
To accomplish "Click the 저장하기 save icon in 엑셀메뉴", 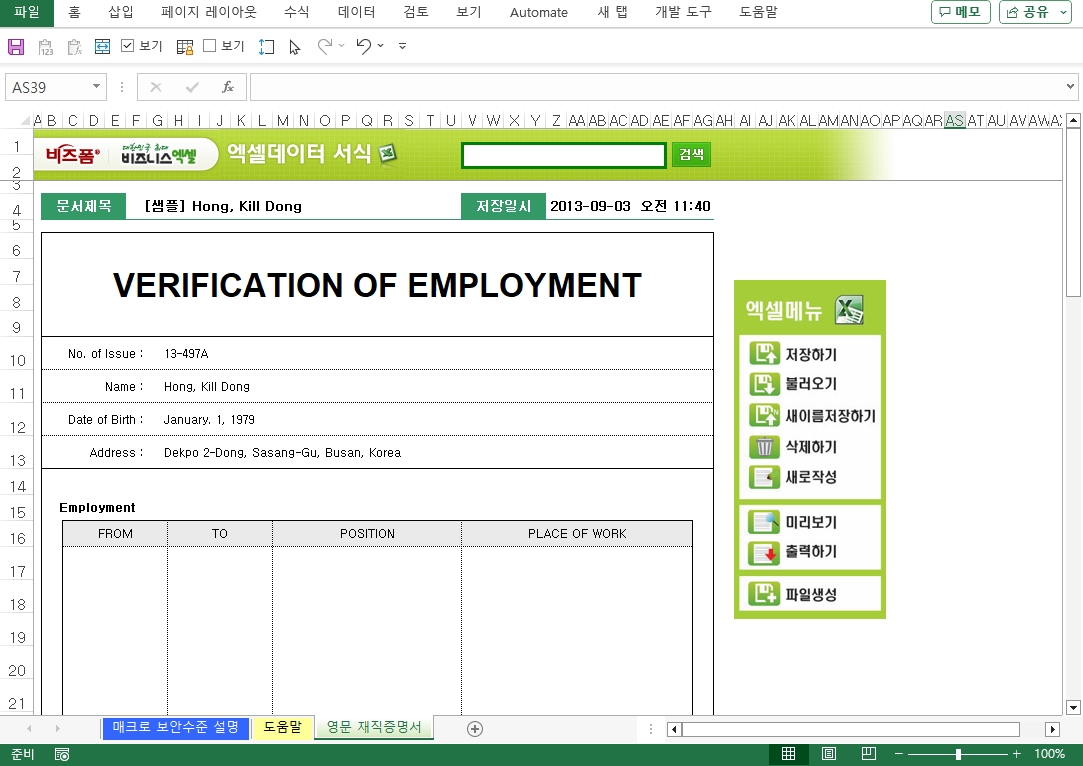I will (x=765, y=354).
